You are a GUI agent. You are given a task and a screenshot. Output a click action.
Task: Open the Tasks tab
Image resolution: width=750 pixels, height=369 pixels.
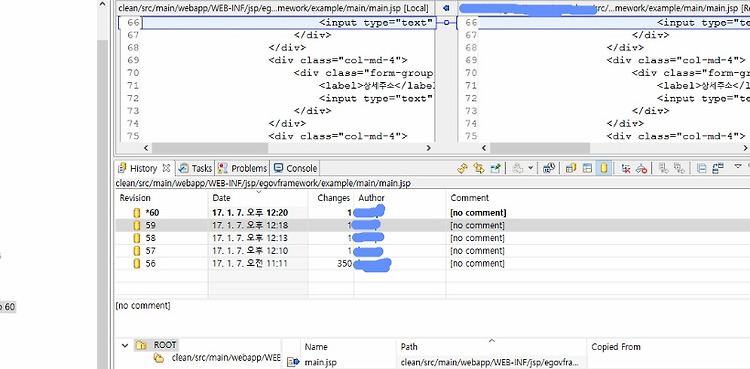click(195, 168)
